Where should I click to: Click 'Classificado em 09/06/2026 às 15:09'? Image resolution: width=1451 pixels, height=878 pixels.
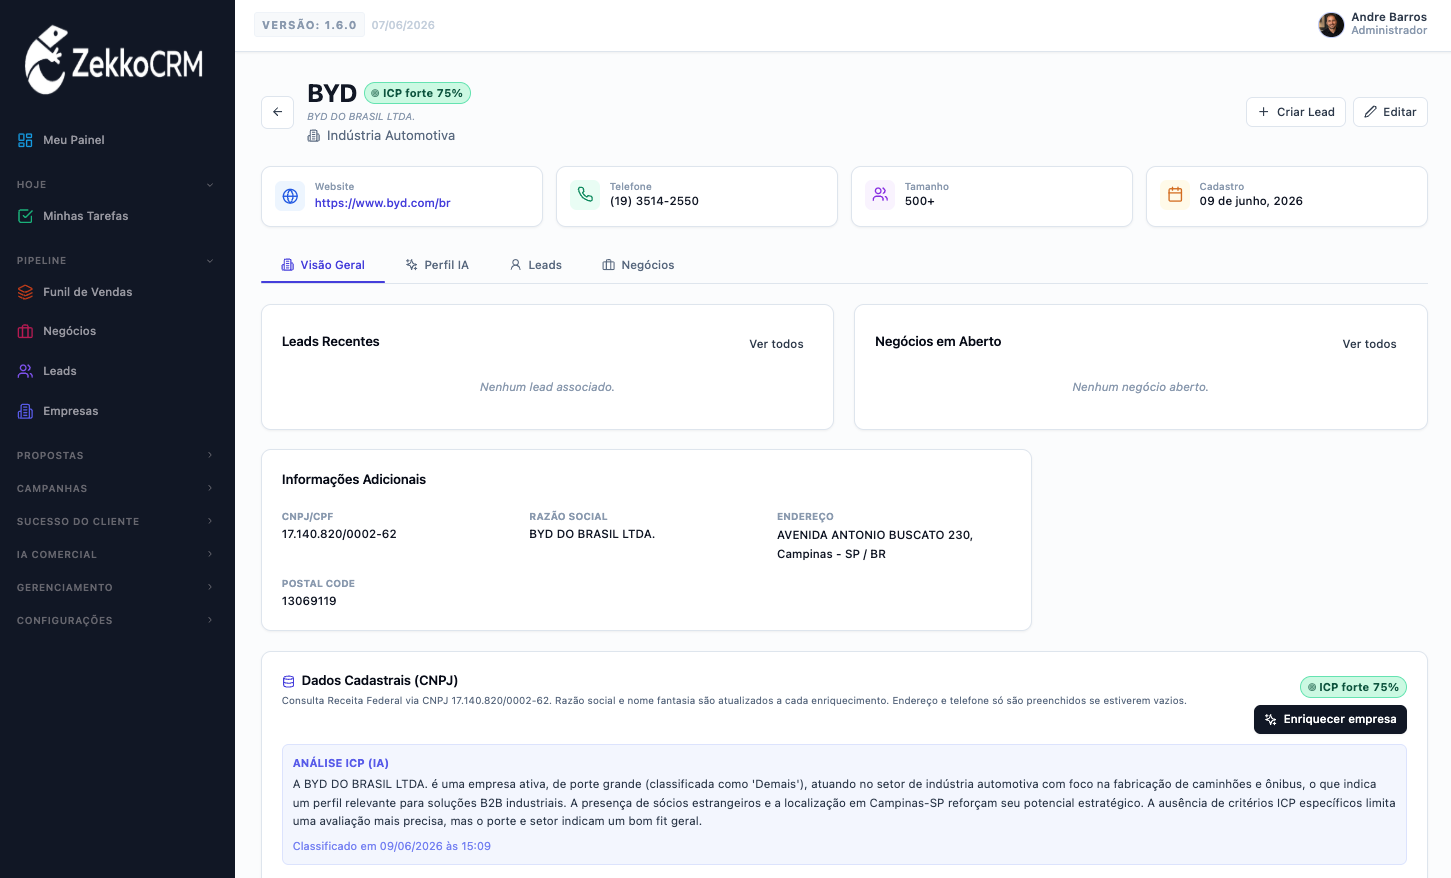click(x=392, y=846)
